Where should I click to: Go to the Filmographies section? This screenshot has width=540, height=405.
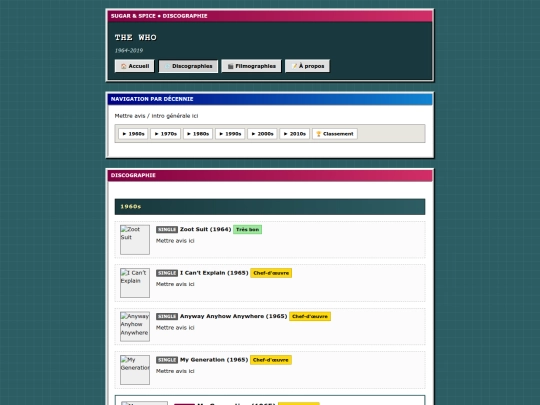click(251, 66)
